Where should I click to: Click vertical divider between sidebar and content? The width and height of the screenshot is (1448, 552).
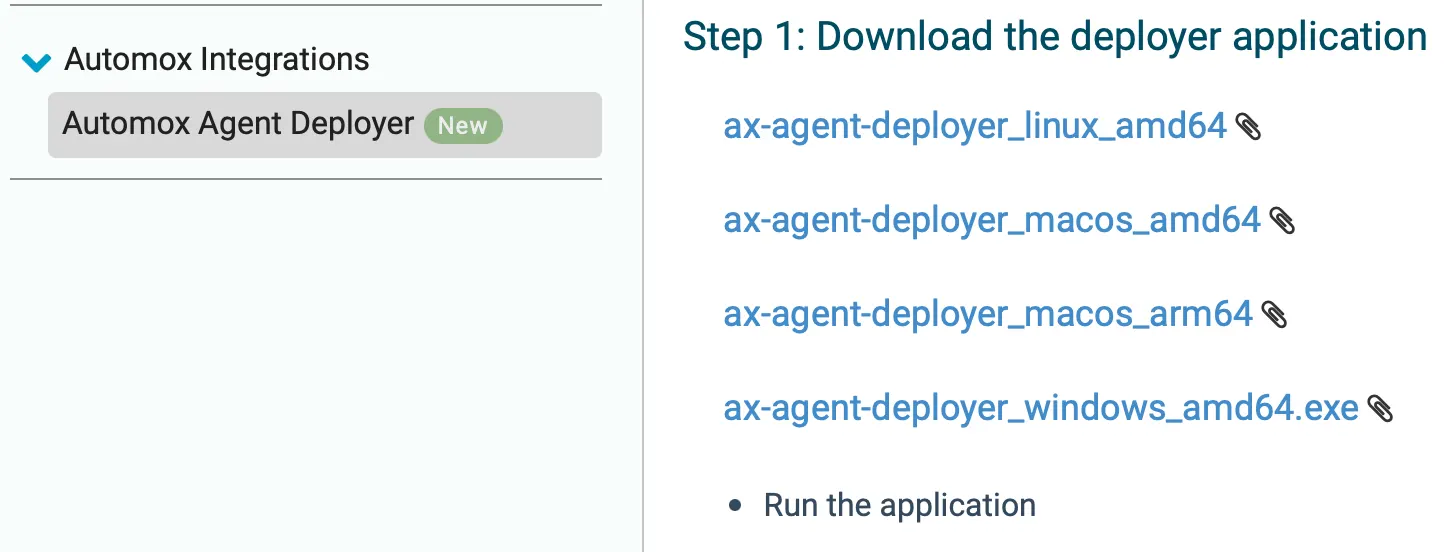pos(643,300)
